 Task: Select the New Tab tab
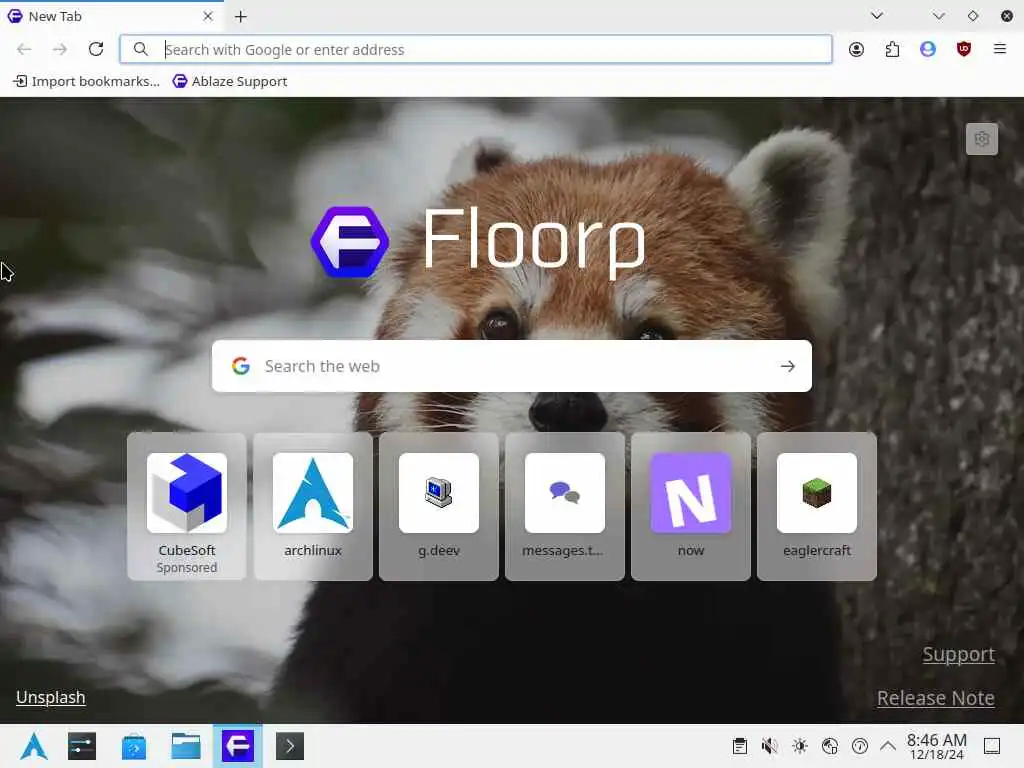111,16
